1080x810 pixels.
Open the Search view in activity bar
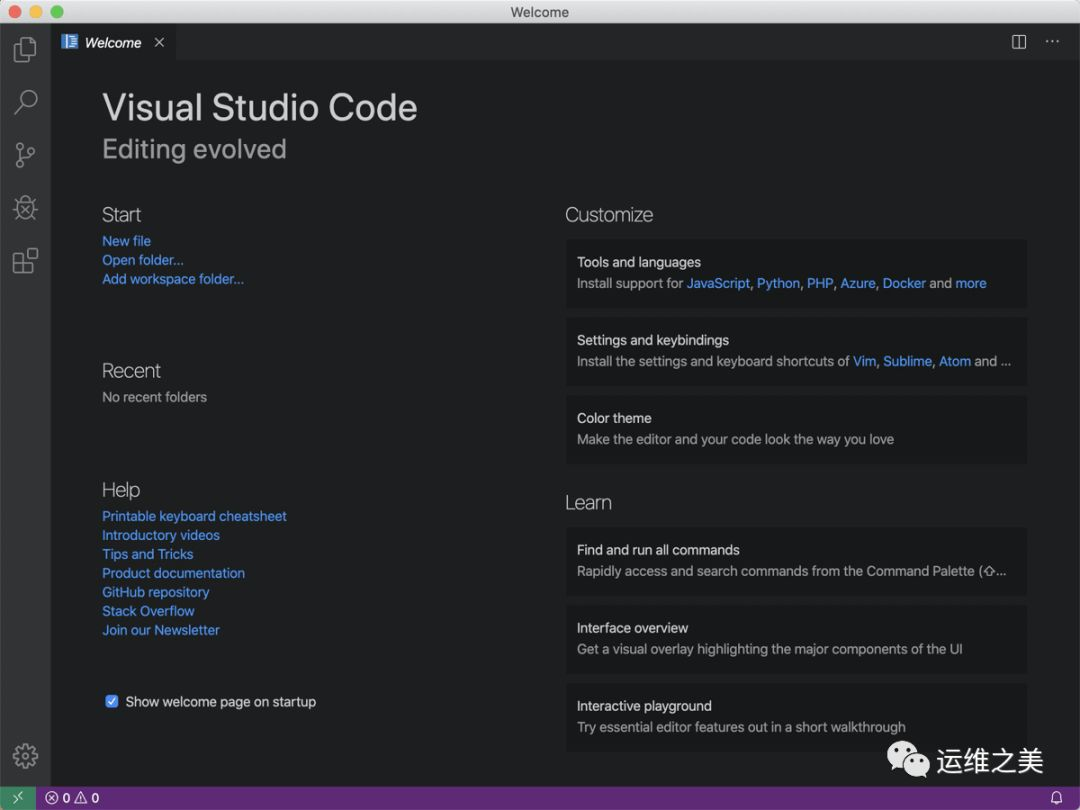[25, 102]
